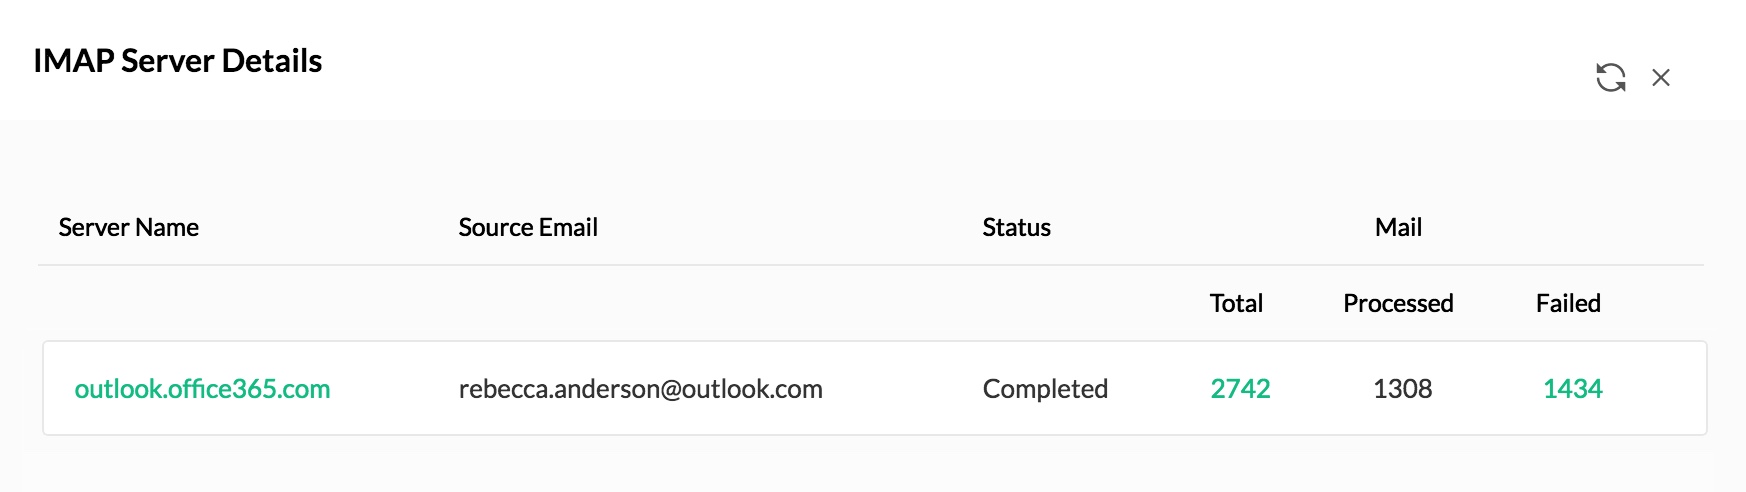The height and width of the screenshot is (492, 1746).
Task: Click the processed mail count 1308
Action: (x=1402, y=389)
